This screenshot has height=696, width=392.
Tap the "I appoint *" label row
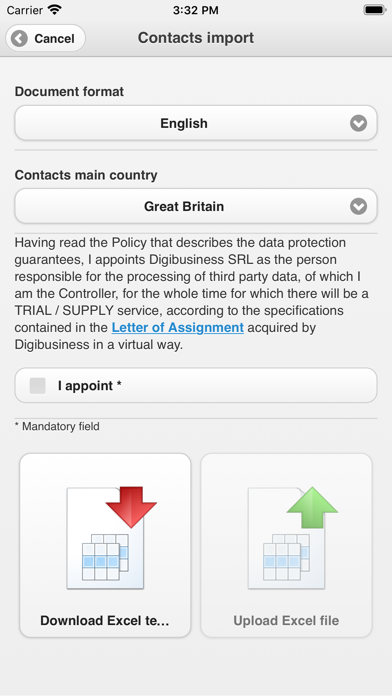tap(196, 385)
